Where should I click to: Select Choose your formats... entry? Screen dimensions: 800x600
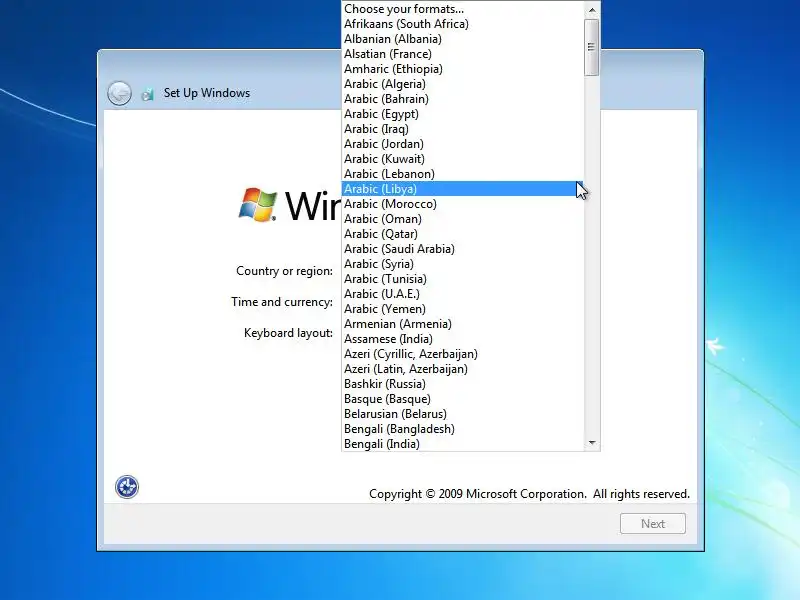click(462, 9)
